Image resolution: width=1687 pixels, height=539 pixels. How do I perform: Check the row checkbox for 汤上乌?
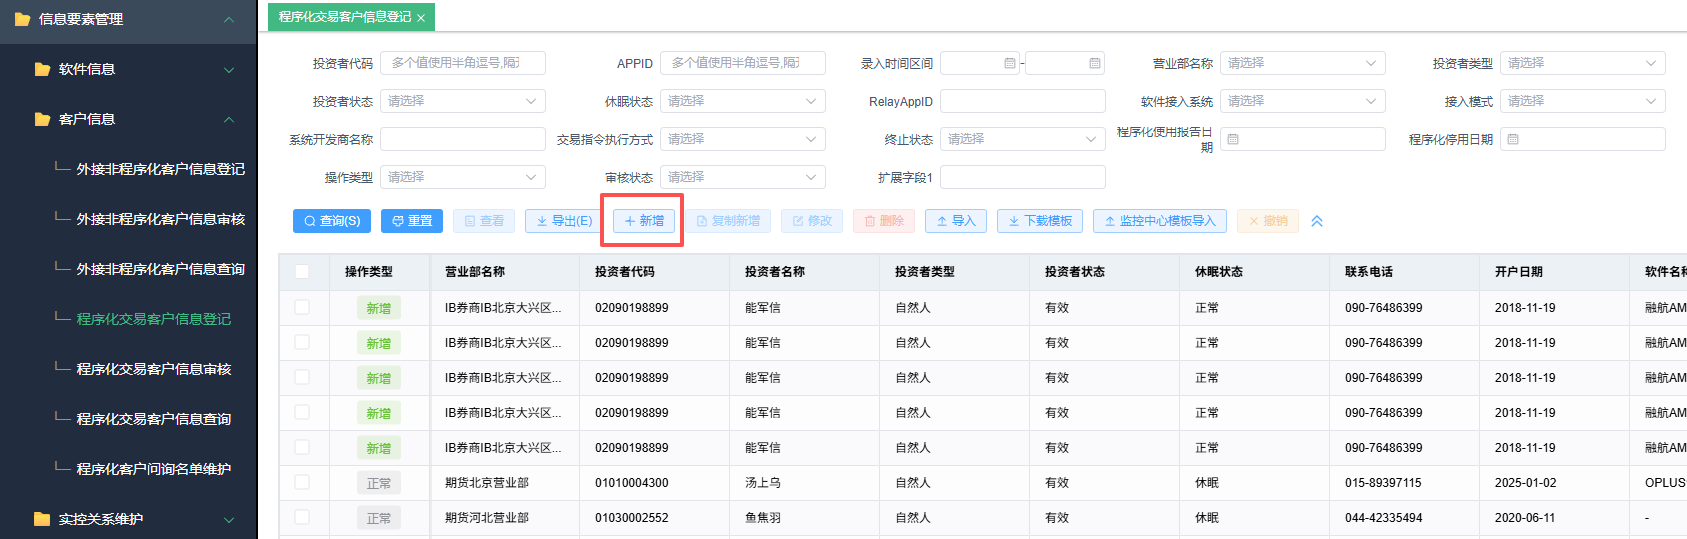tap(302, 482)
